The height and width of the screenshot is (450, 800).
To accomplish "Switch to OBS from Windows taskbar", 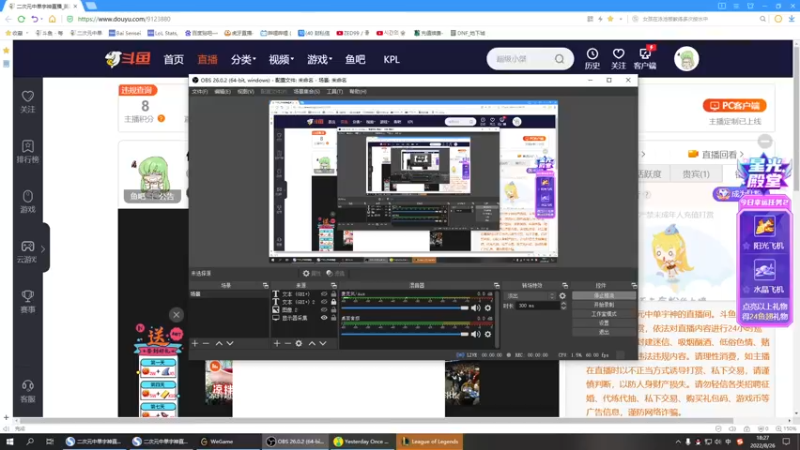I will pos(295,442).
